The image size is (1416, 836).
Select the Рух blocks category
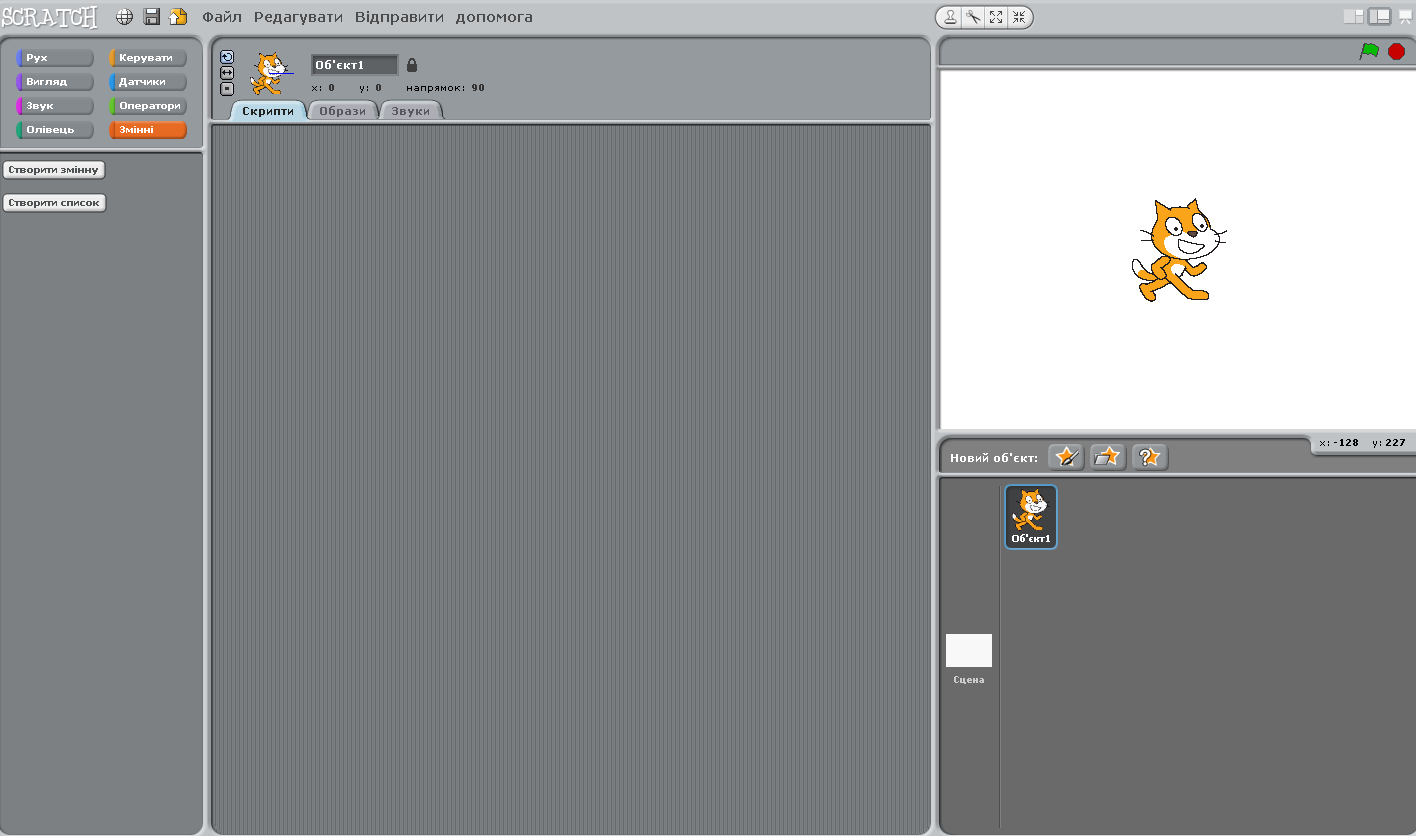tap(55, 58)
